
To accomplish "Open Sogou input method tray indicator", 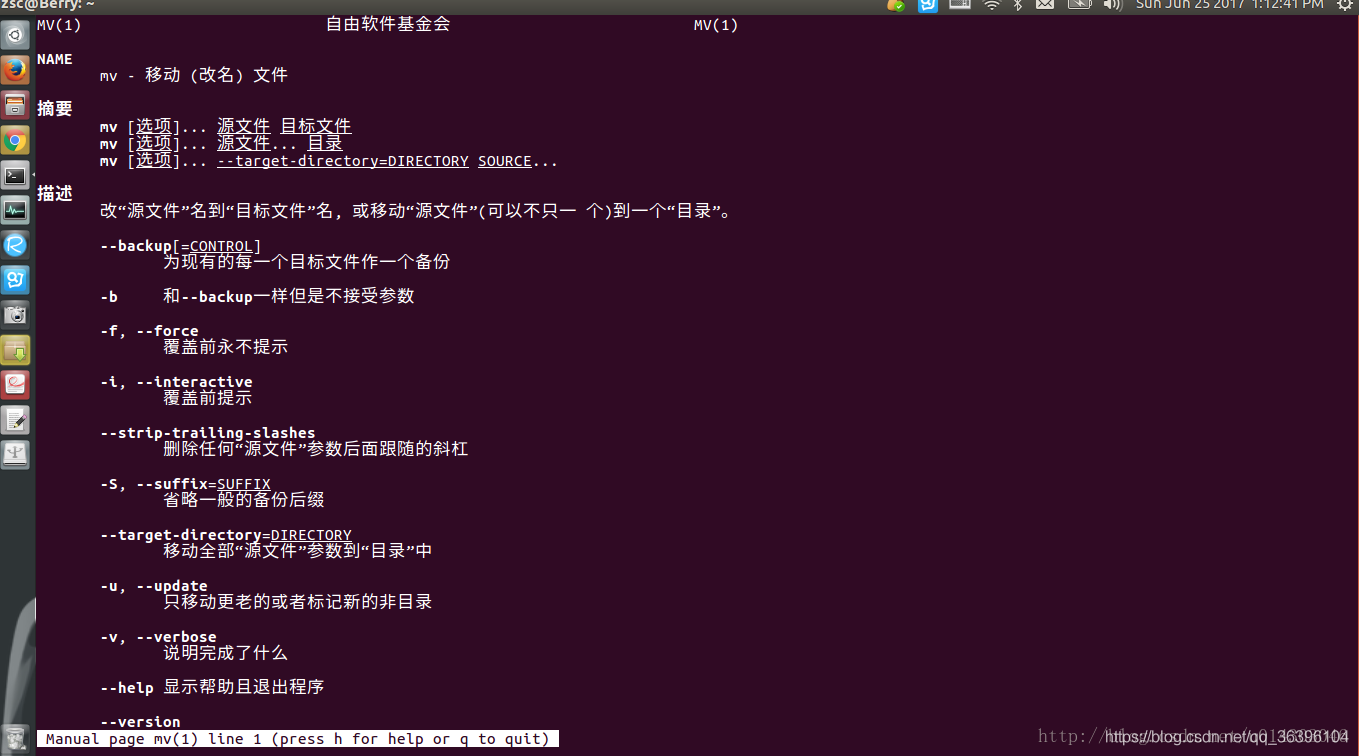I will pos(928,5).
